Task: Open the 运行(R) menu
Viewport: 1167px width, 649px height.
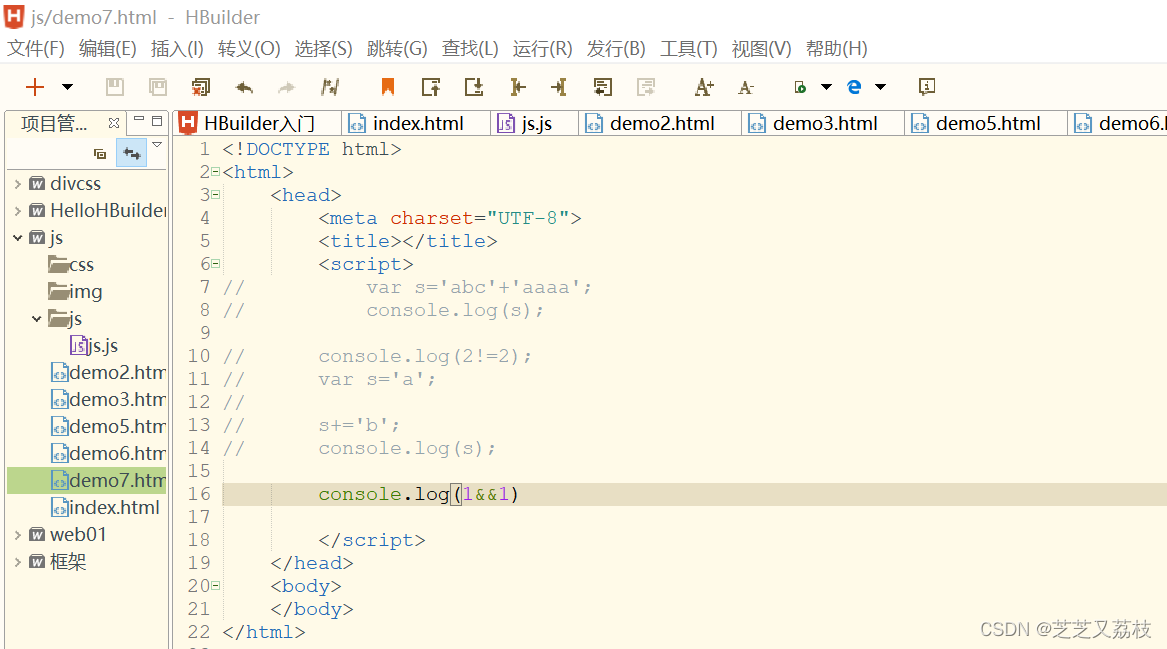Action: click(x=543, y=49)
